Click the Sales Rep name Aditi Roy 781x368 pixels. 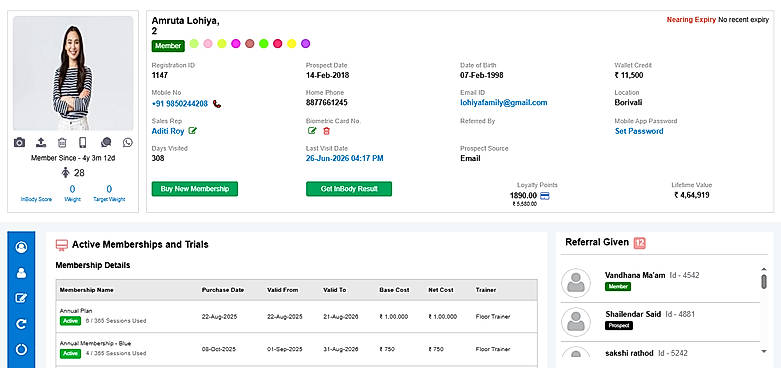pyautogui.click(x=168, y=131)
